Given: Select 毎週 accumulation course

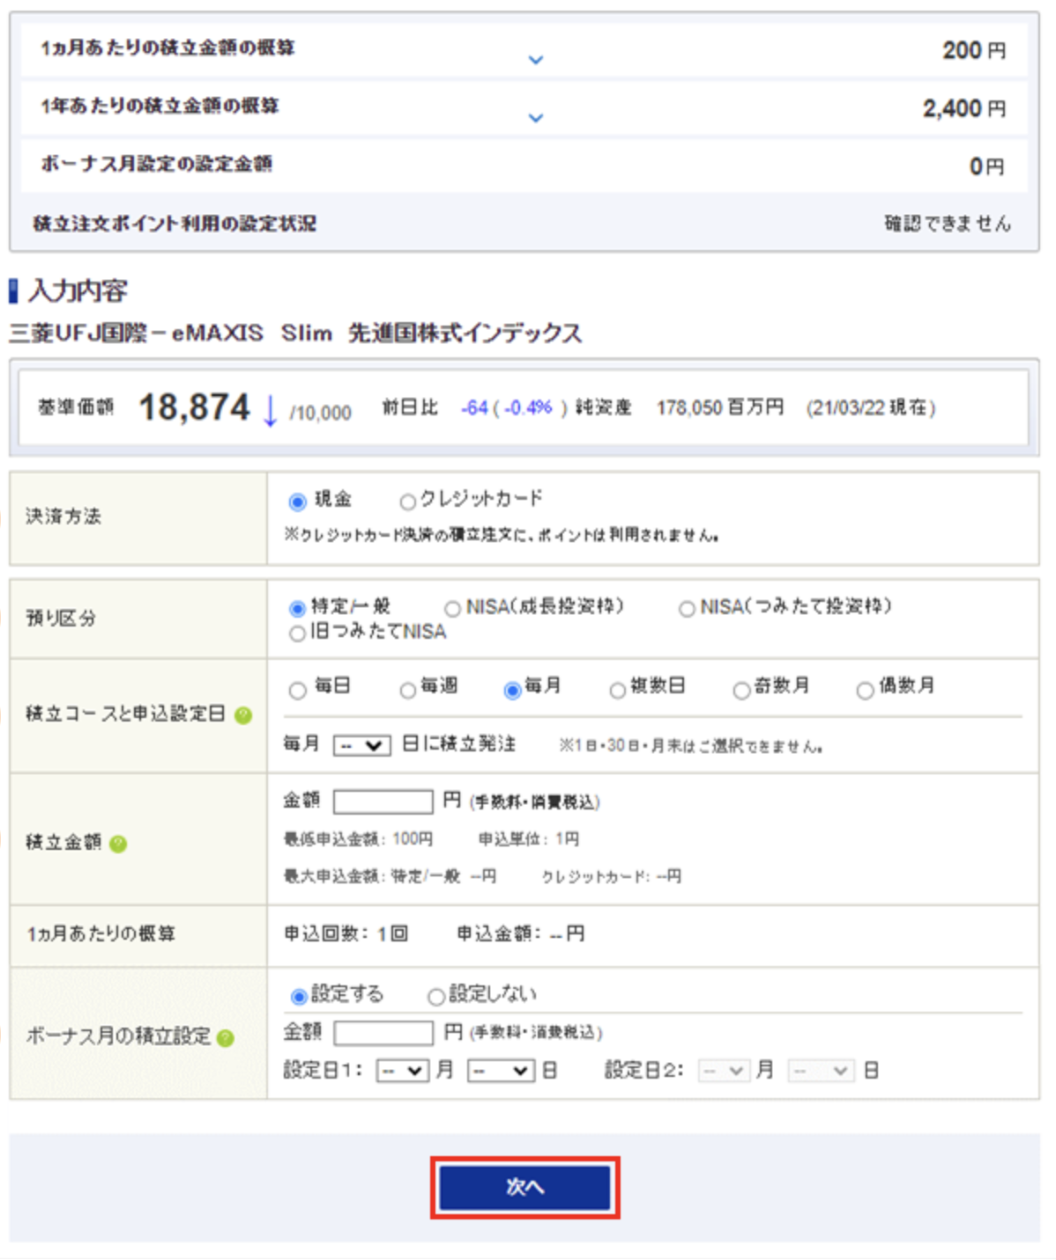Looking at the screenshot, I should (407, 690).
